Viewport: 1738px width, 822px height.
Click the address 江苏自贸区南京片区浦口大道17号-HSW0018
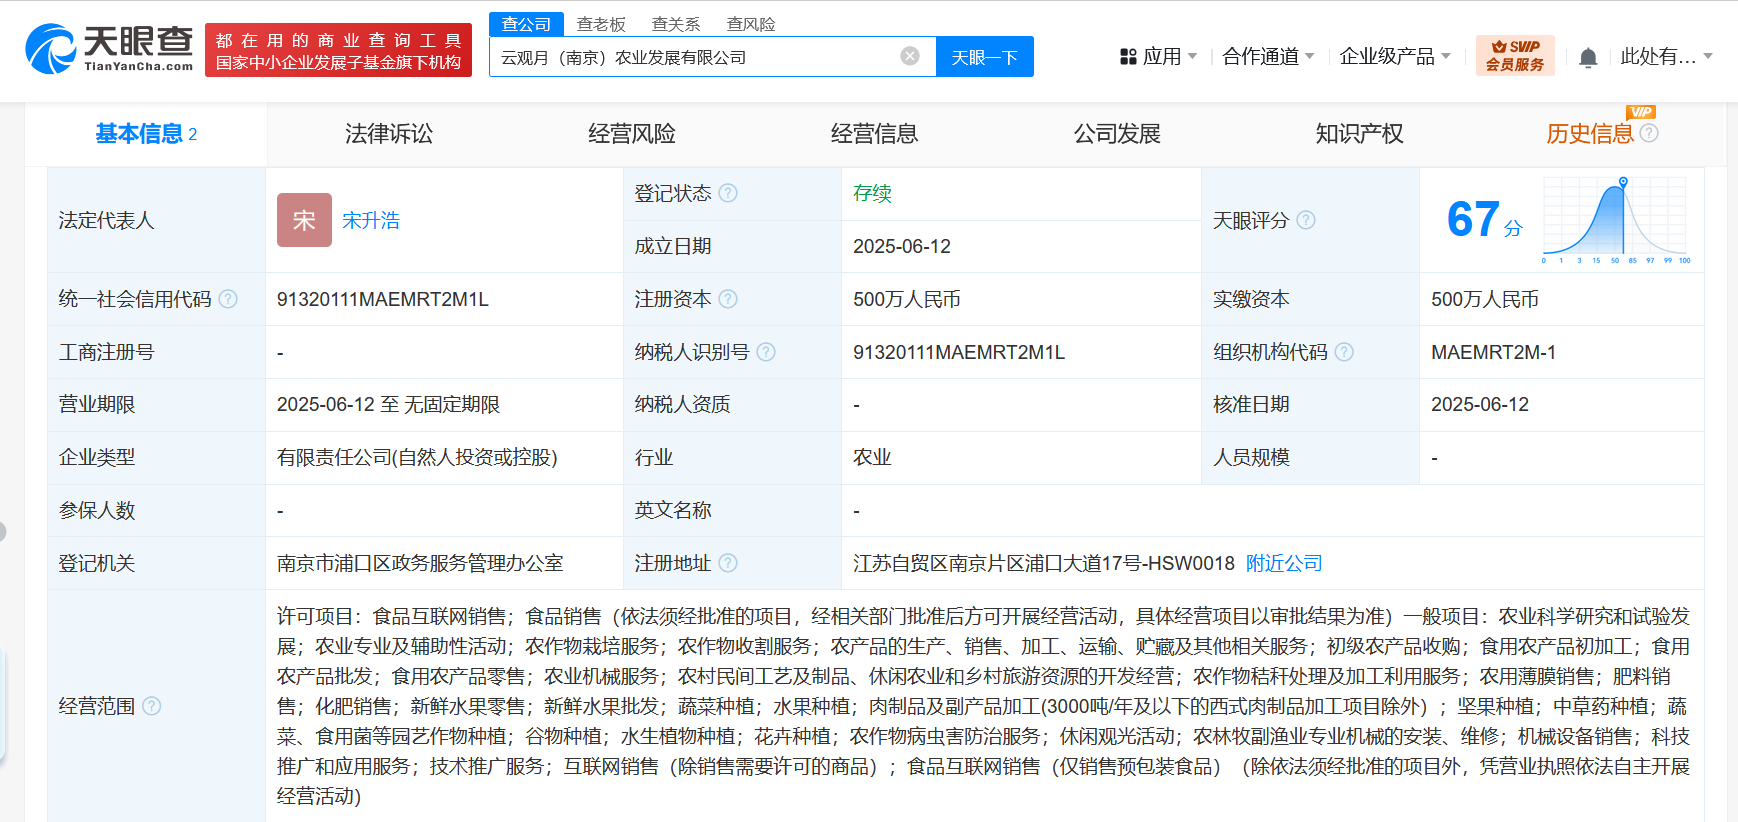click(1044, 563)
